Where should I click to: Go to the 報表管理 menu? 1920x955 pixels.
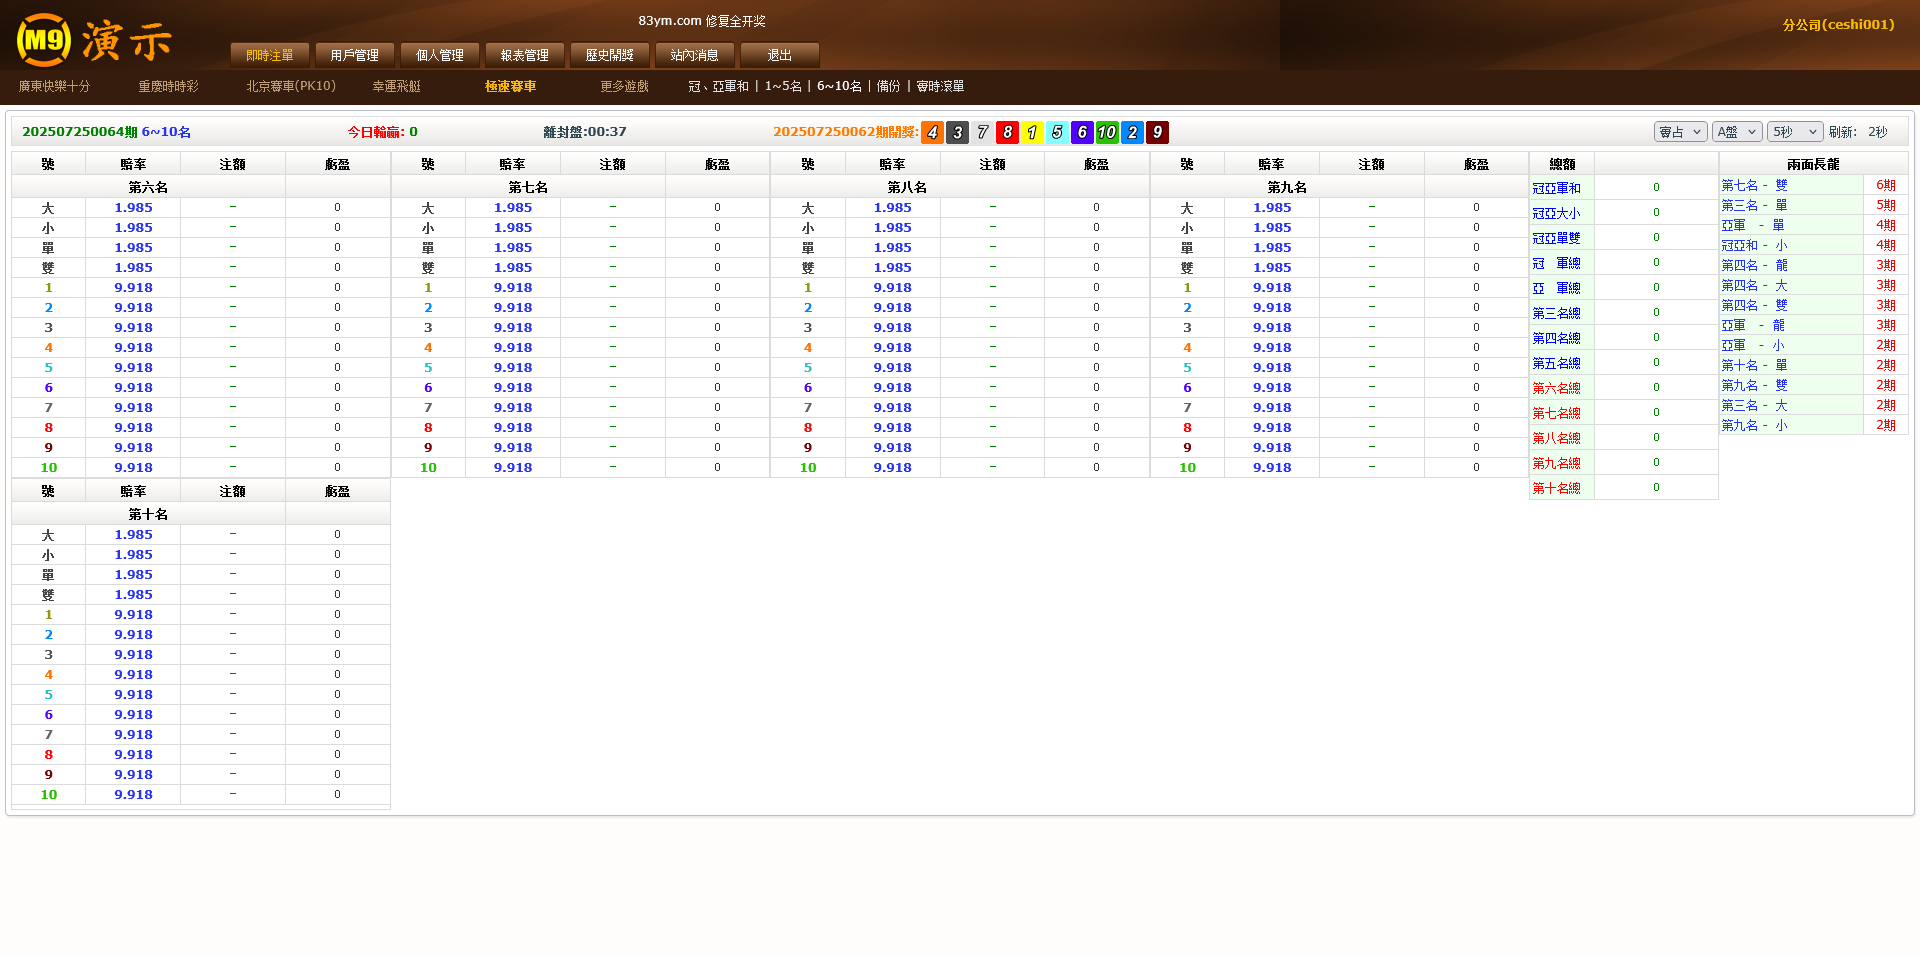click(x=524, y=55)
